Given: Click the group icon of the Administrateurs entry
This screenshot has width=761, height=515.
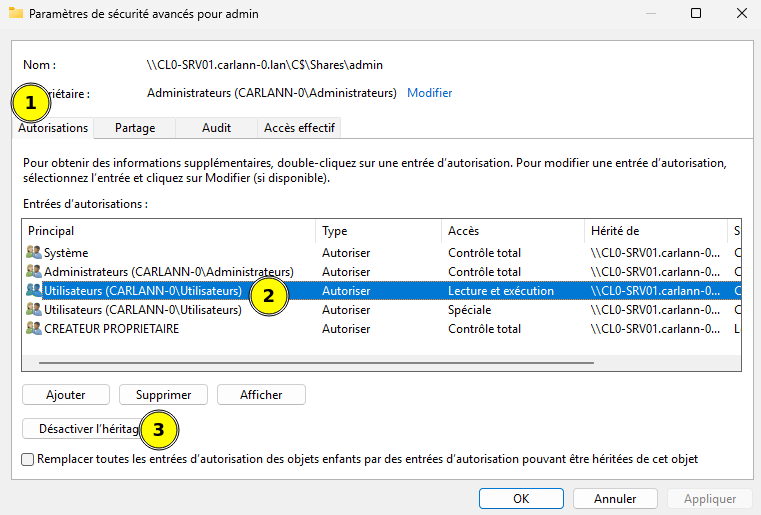Looking at the screenshot, I should (33, 271).
